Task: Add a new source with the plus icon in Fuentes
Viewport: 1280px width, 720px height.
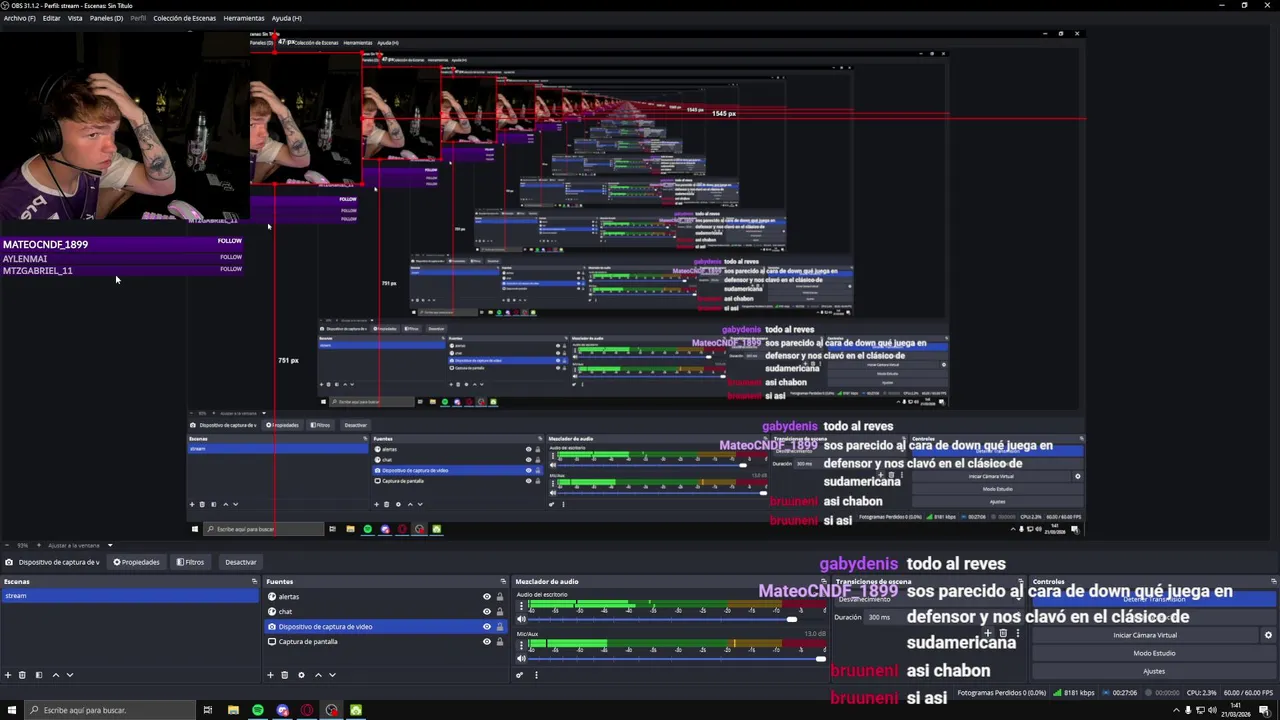Action: point(271,675)
